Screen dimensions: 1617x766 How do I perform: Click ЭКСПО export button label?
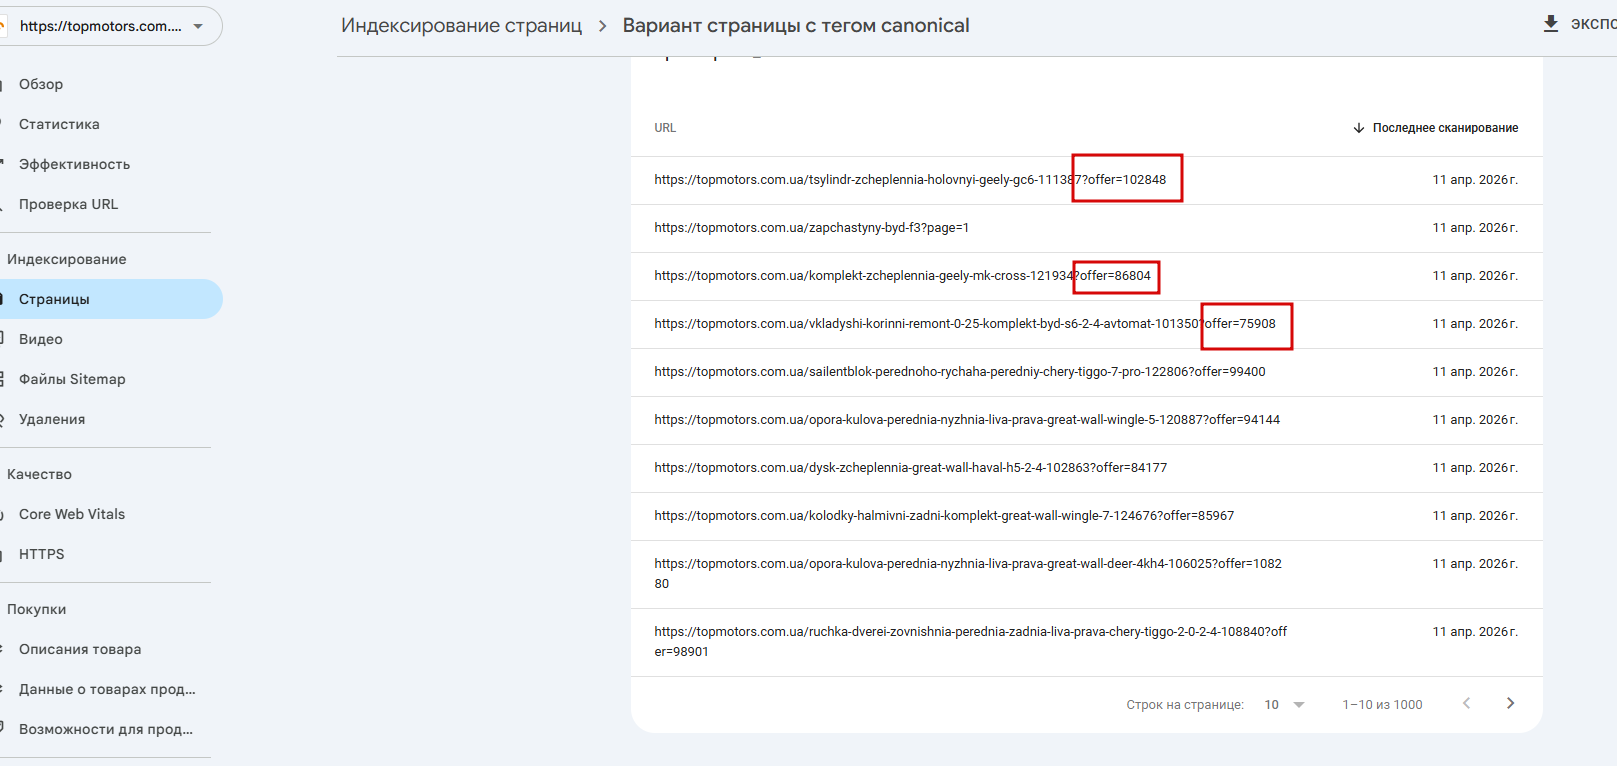1593,24
